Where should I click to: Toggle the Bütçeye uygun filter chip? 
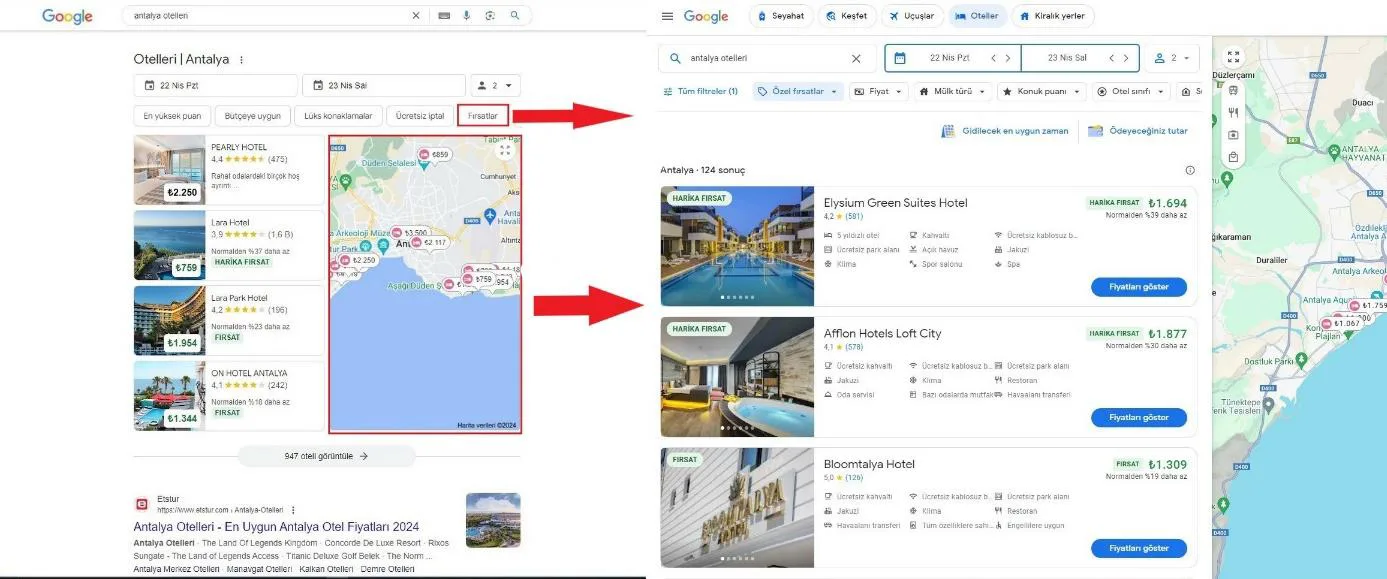point(253,116)
